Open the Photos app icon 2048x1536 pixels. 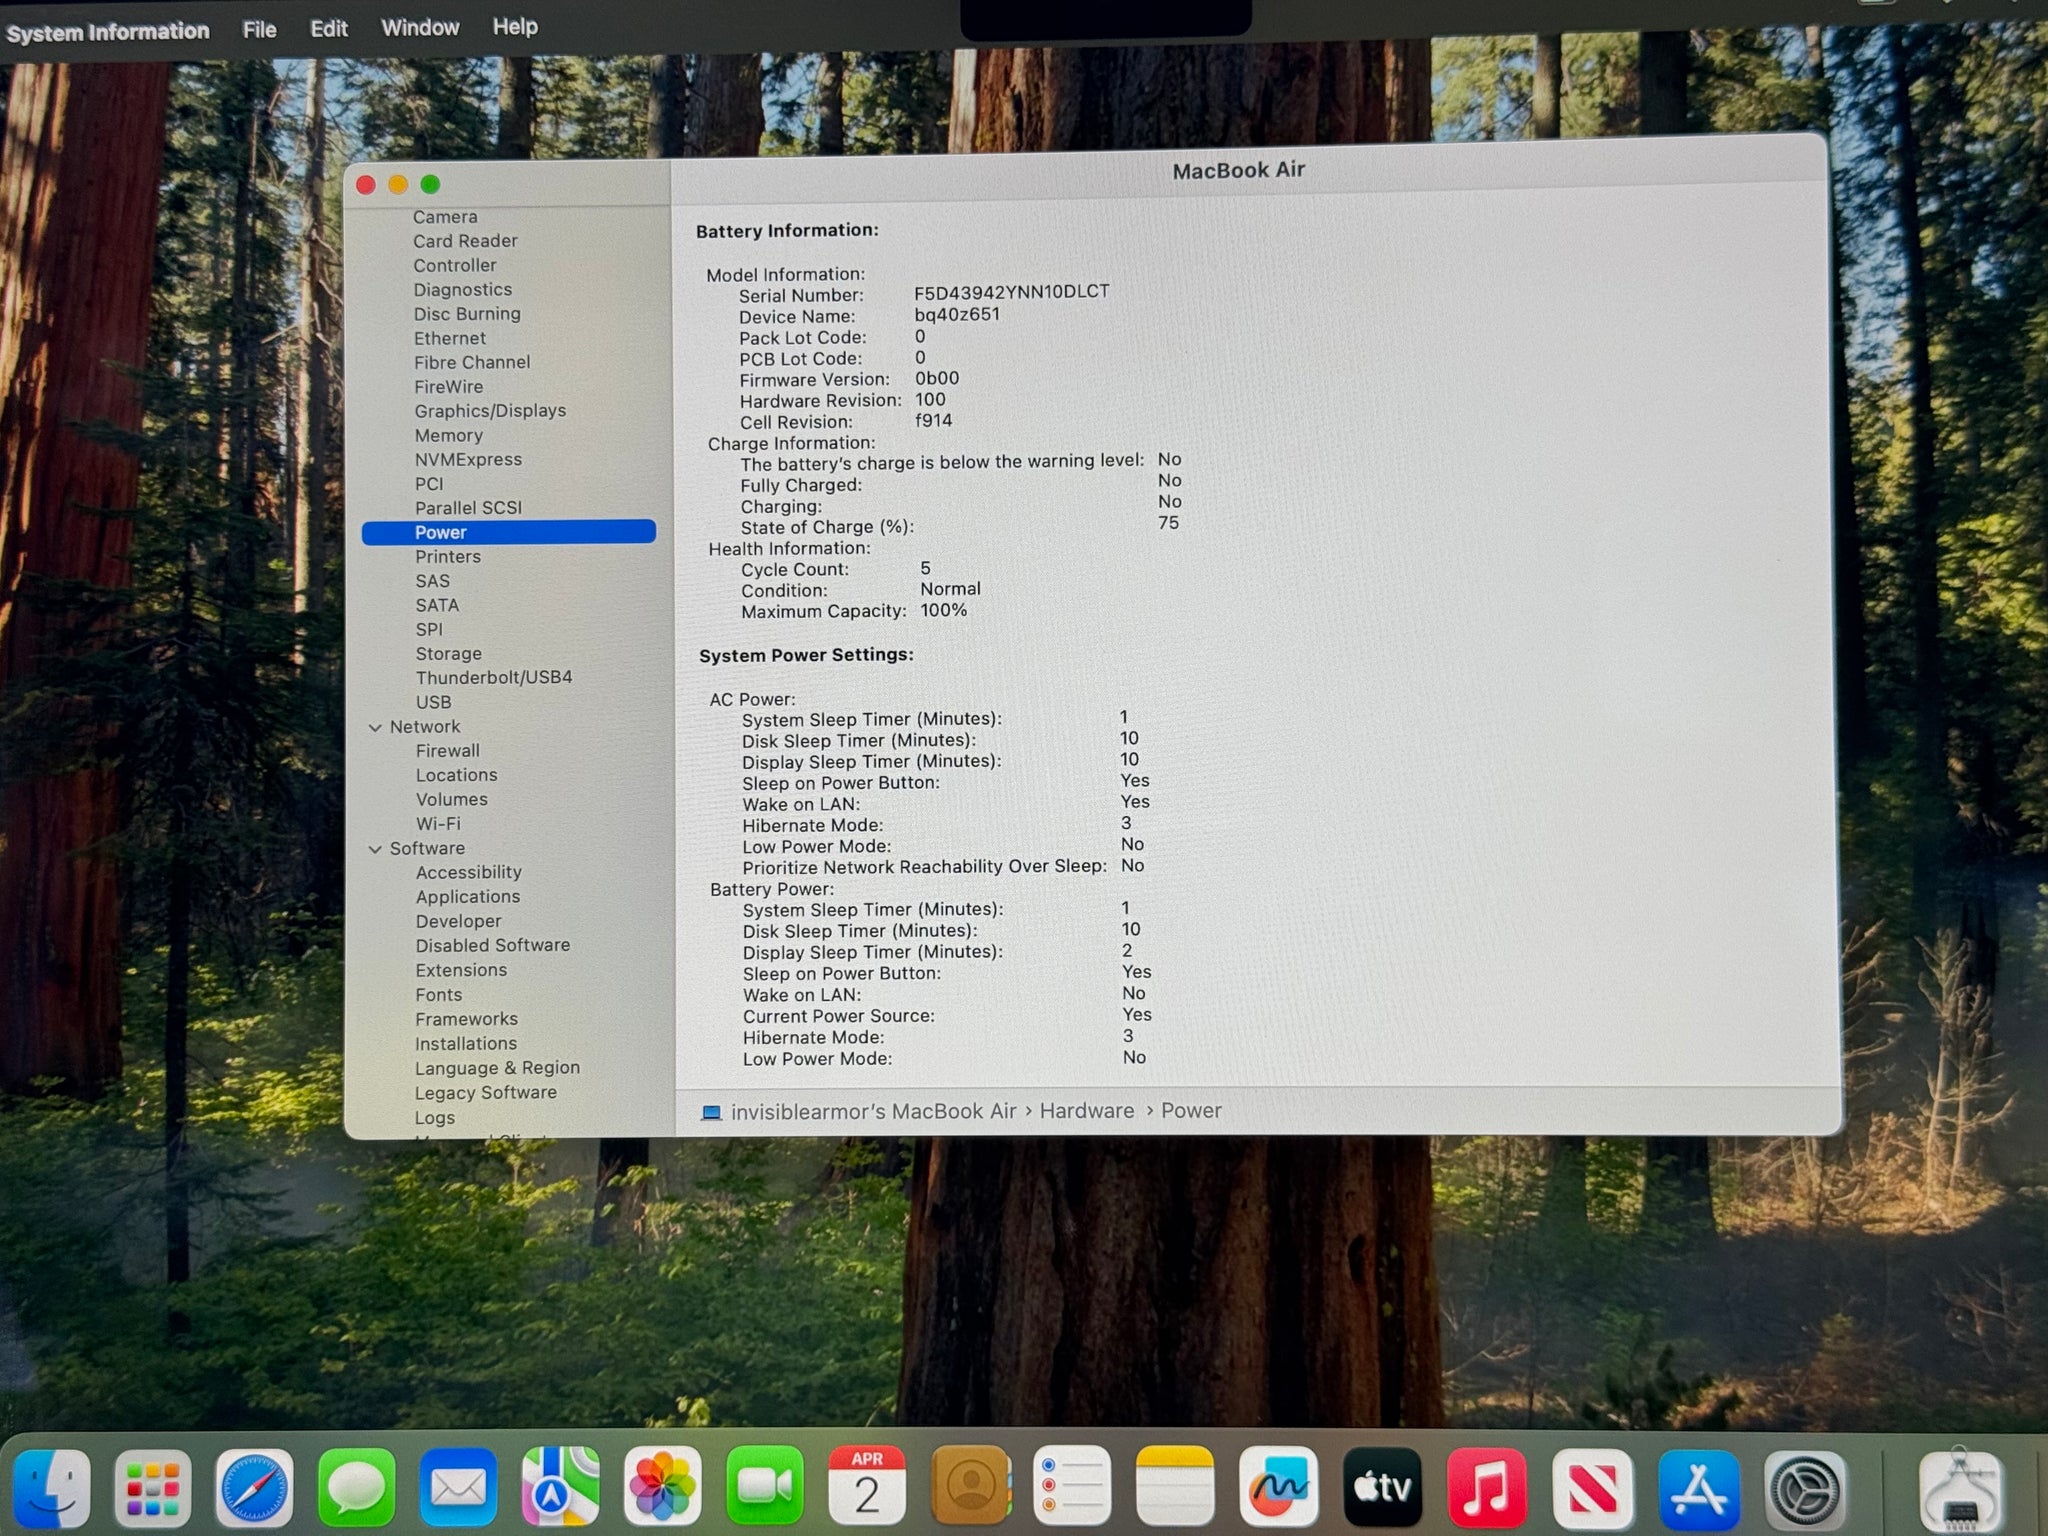tap(662, 1488)
